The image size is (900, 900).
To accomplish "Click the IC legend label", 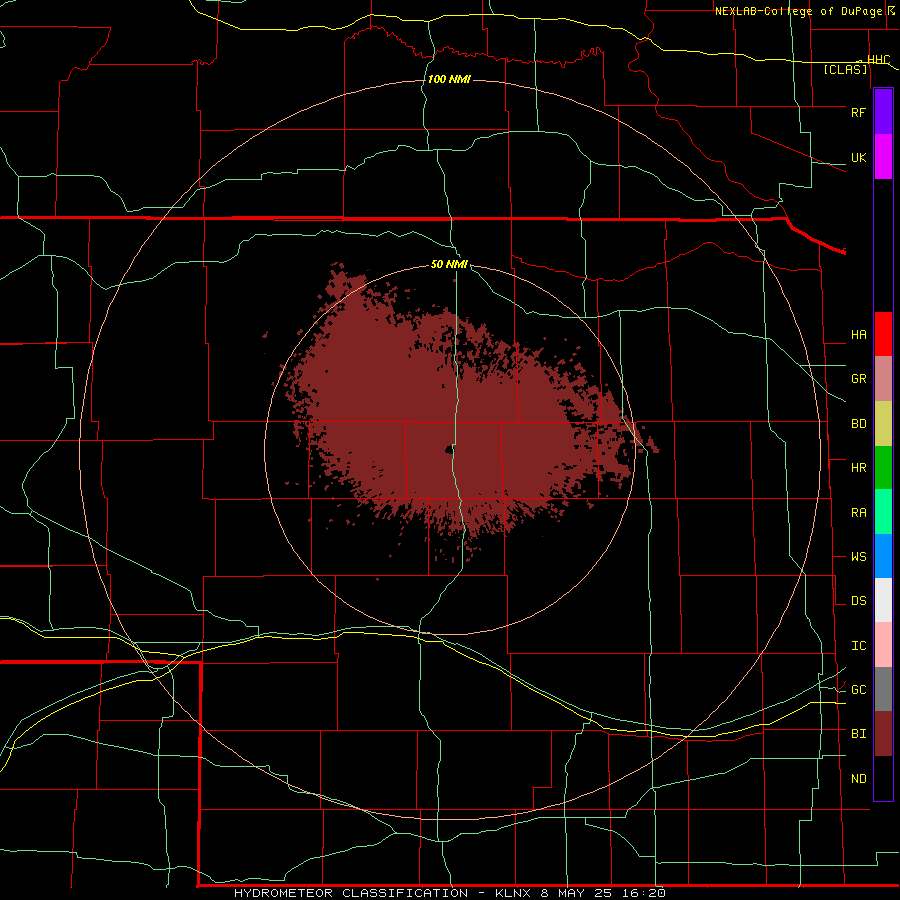I will tap(858, 646).
